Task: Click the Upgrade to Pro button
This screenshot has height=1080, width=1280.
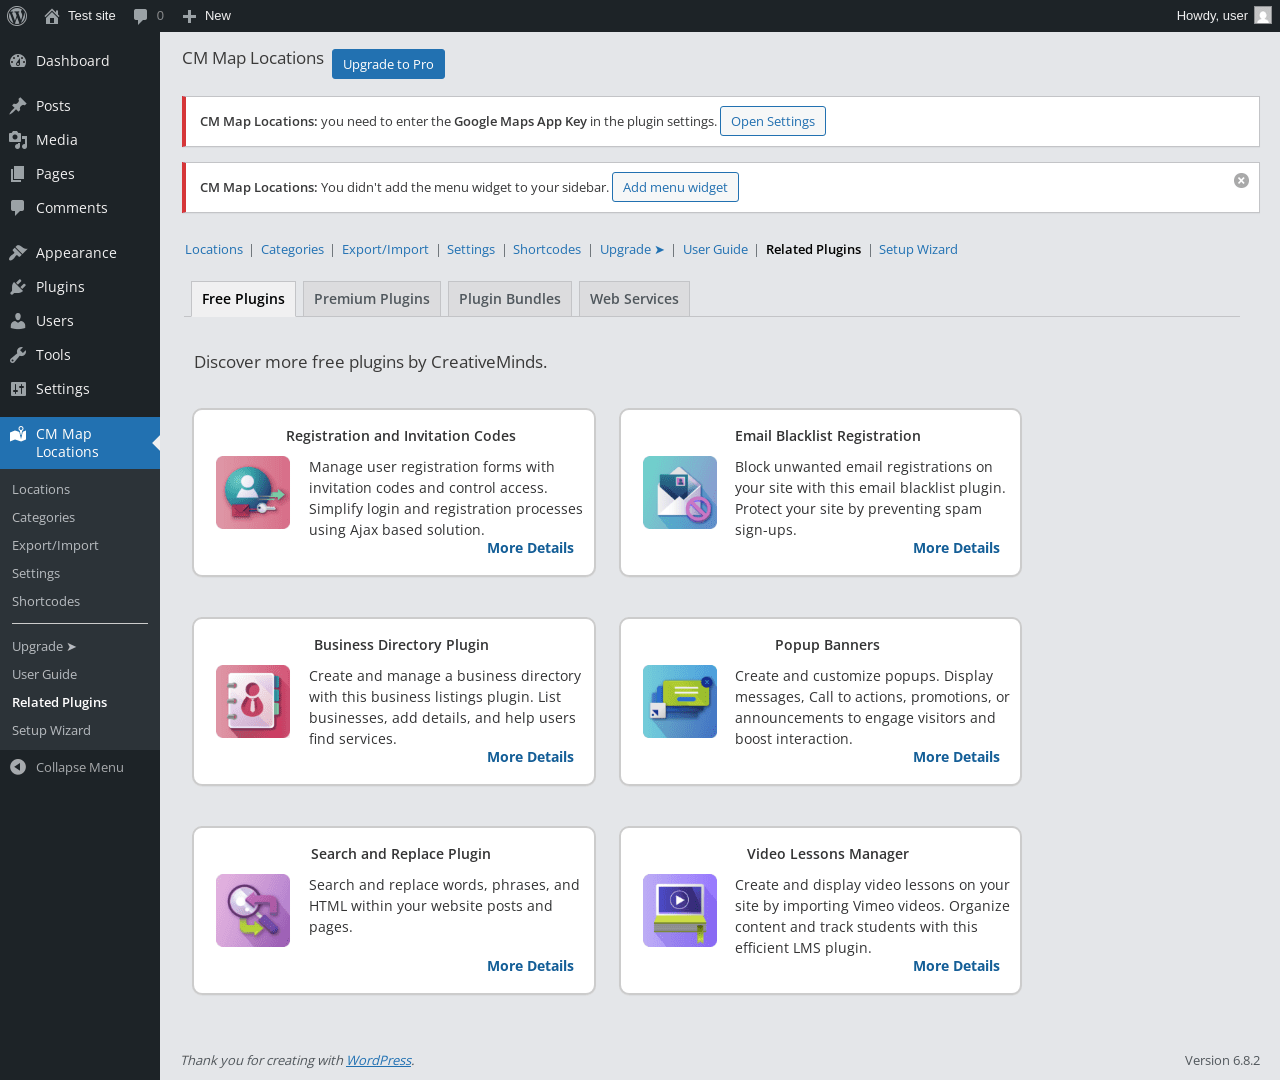Action: [x=388, y=64]
